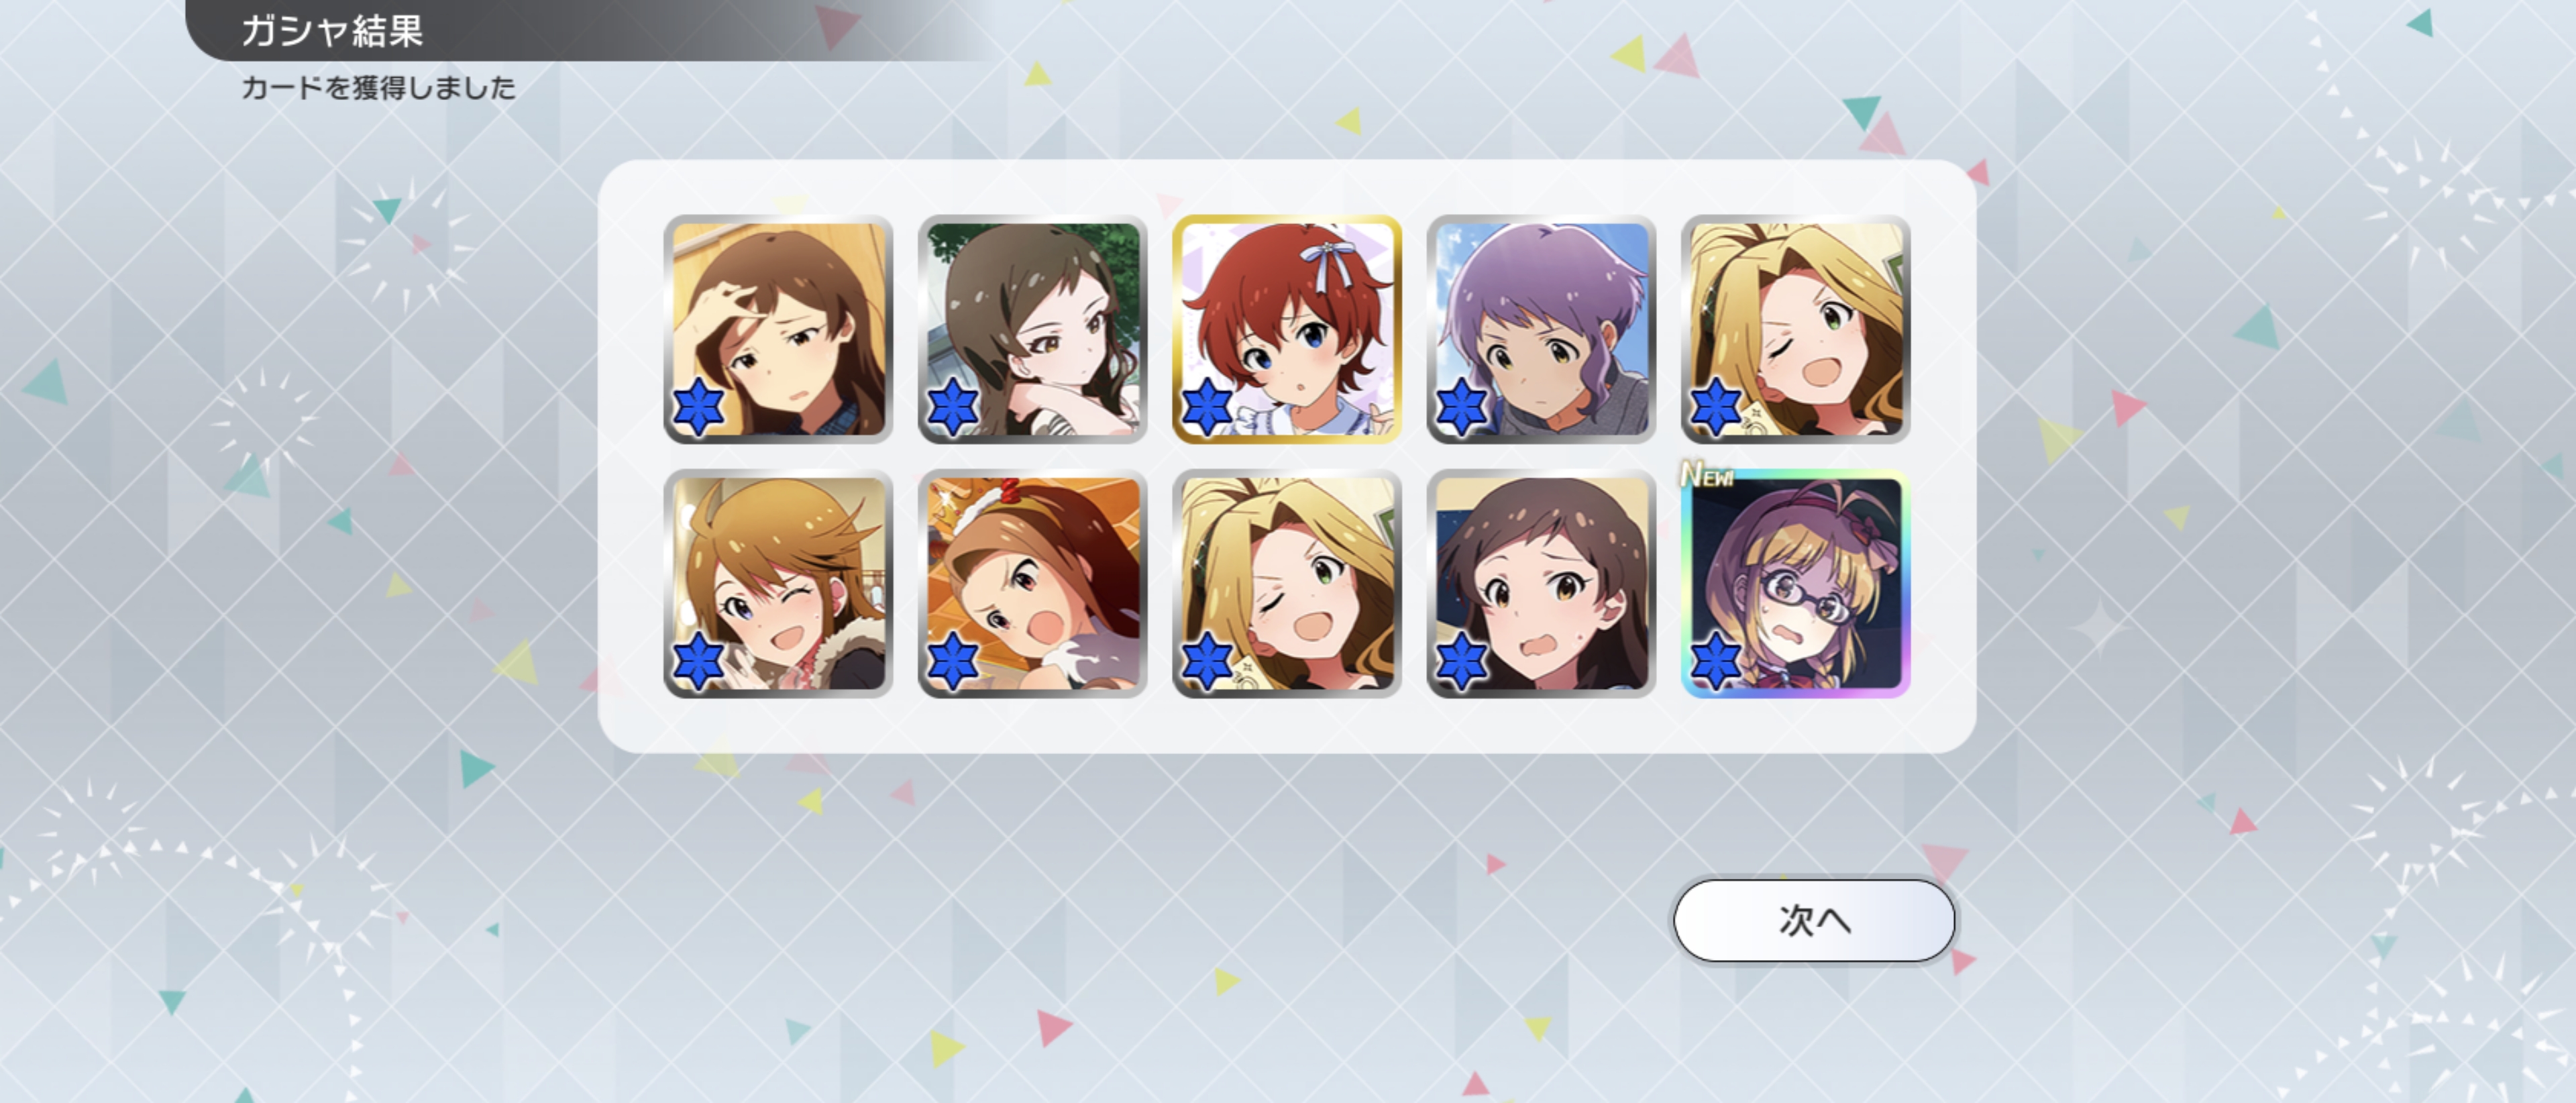Tap the 次へ button to continue
This screenshot has width=2576, height=1103.
coord(1813,920)
